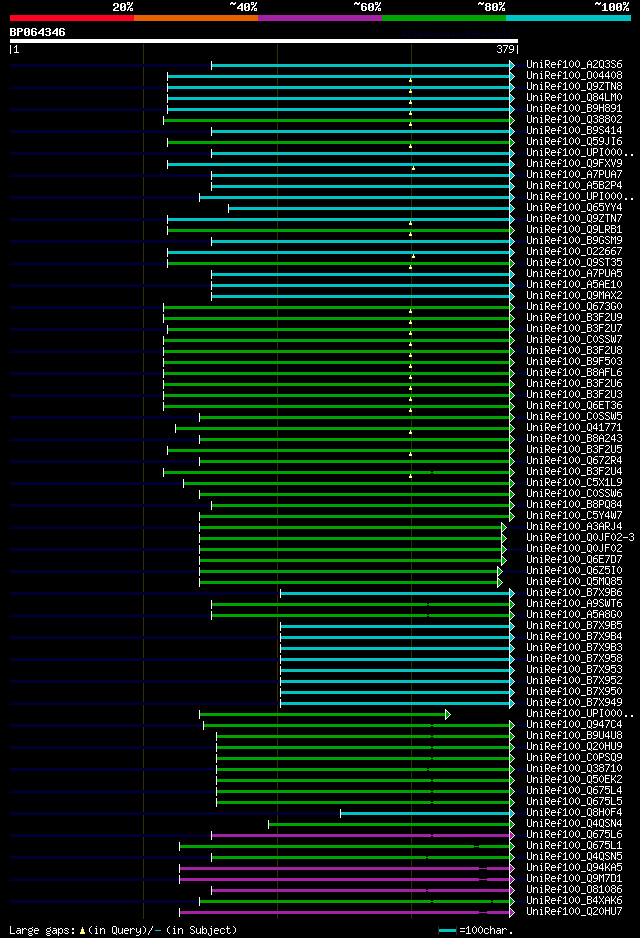Select the UniRef100_A7PUA7 label

coord(574,175)
